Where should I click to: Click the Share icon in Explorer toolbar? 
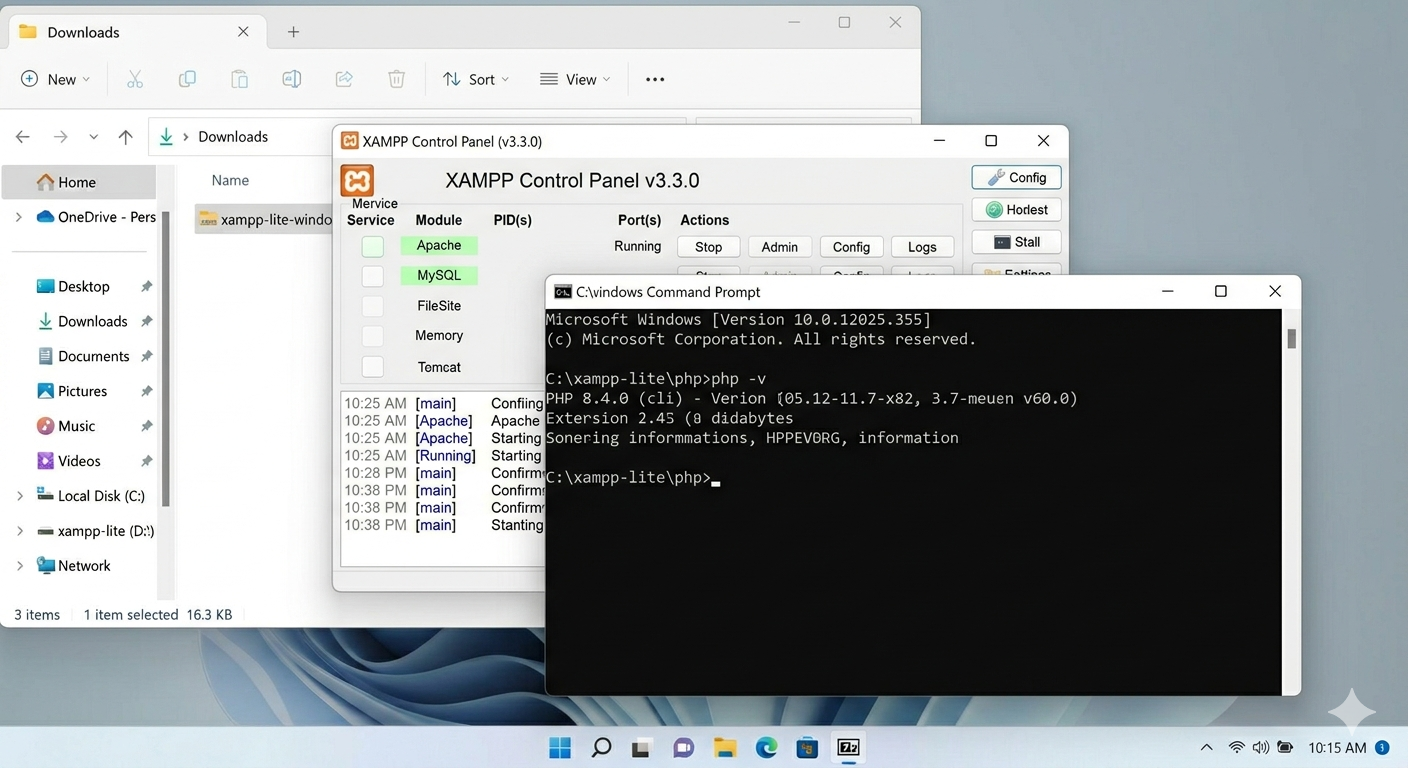tap(344, 79)
